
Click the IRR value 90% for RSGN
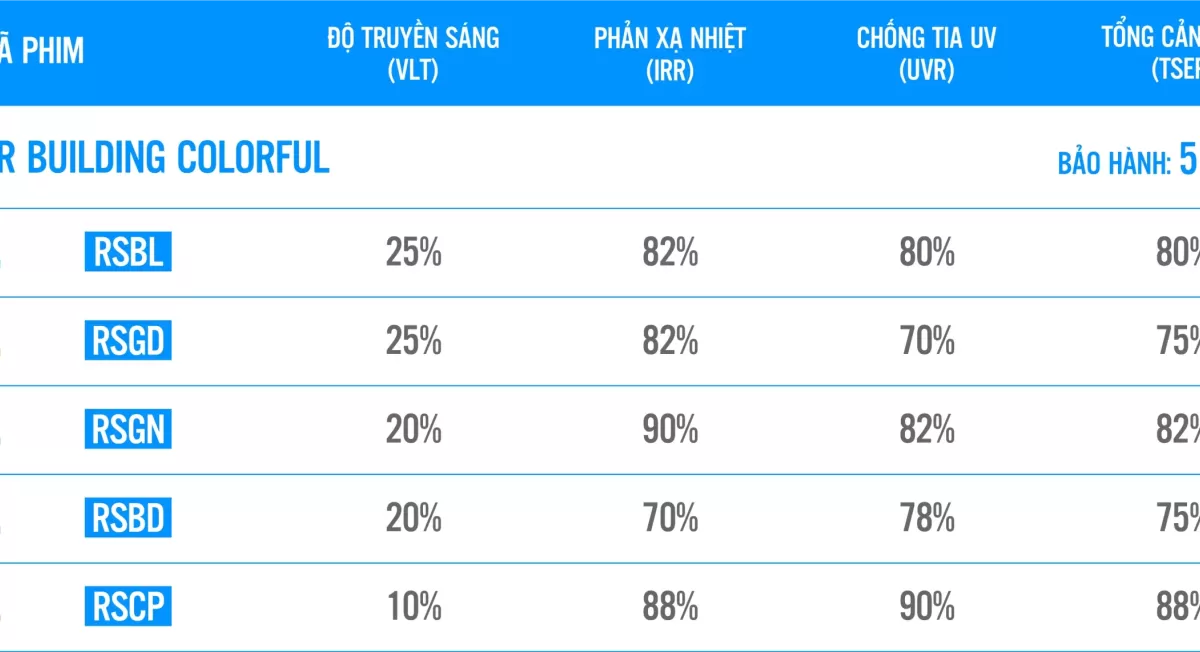tap(670, 430)
